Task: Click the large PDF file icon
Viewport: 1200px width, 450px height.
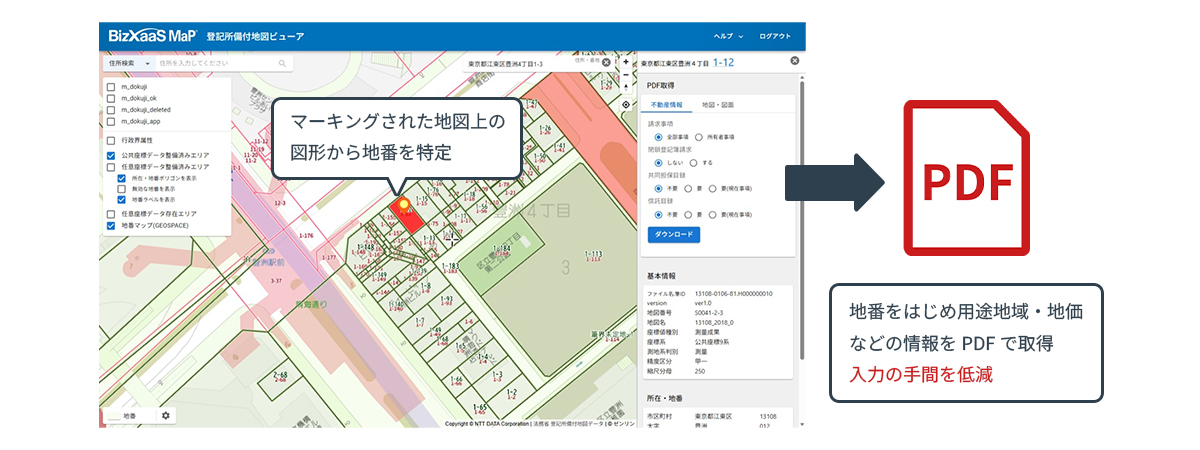Action: 967,177
